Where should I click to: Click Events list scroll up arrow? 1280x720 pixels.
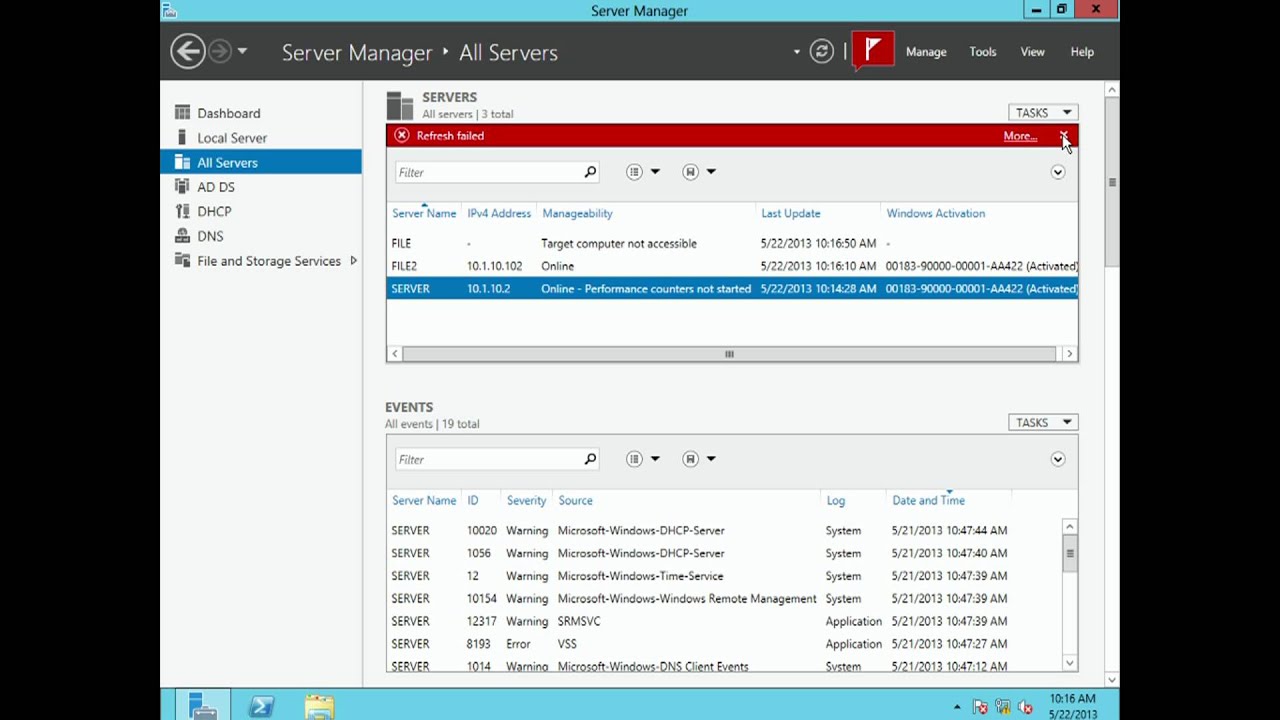tap(1069, 527)
